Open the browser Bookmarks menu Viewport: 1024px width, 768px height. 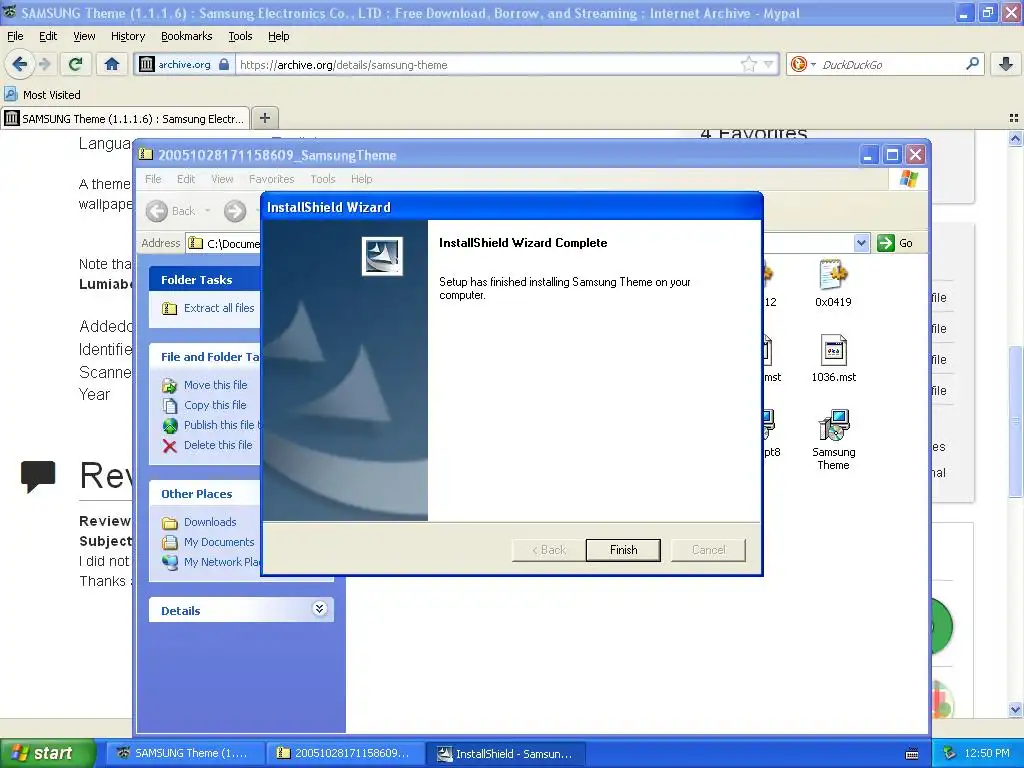tap(187, 36)
